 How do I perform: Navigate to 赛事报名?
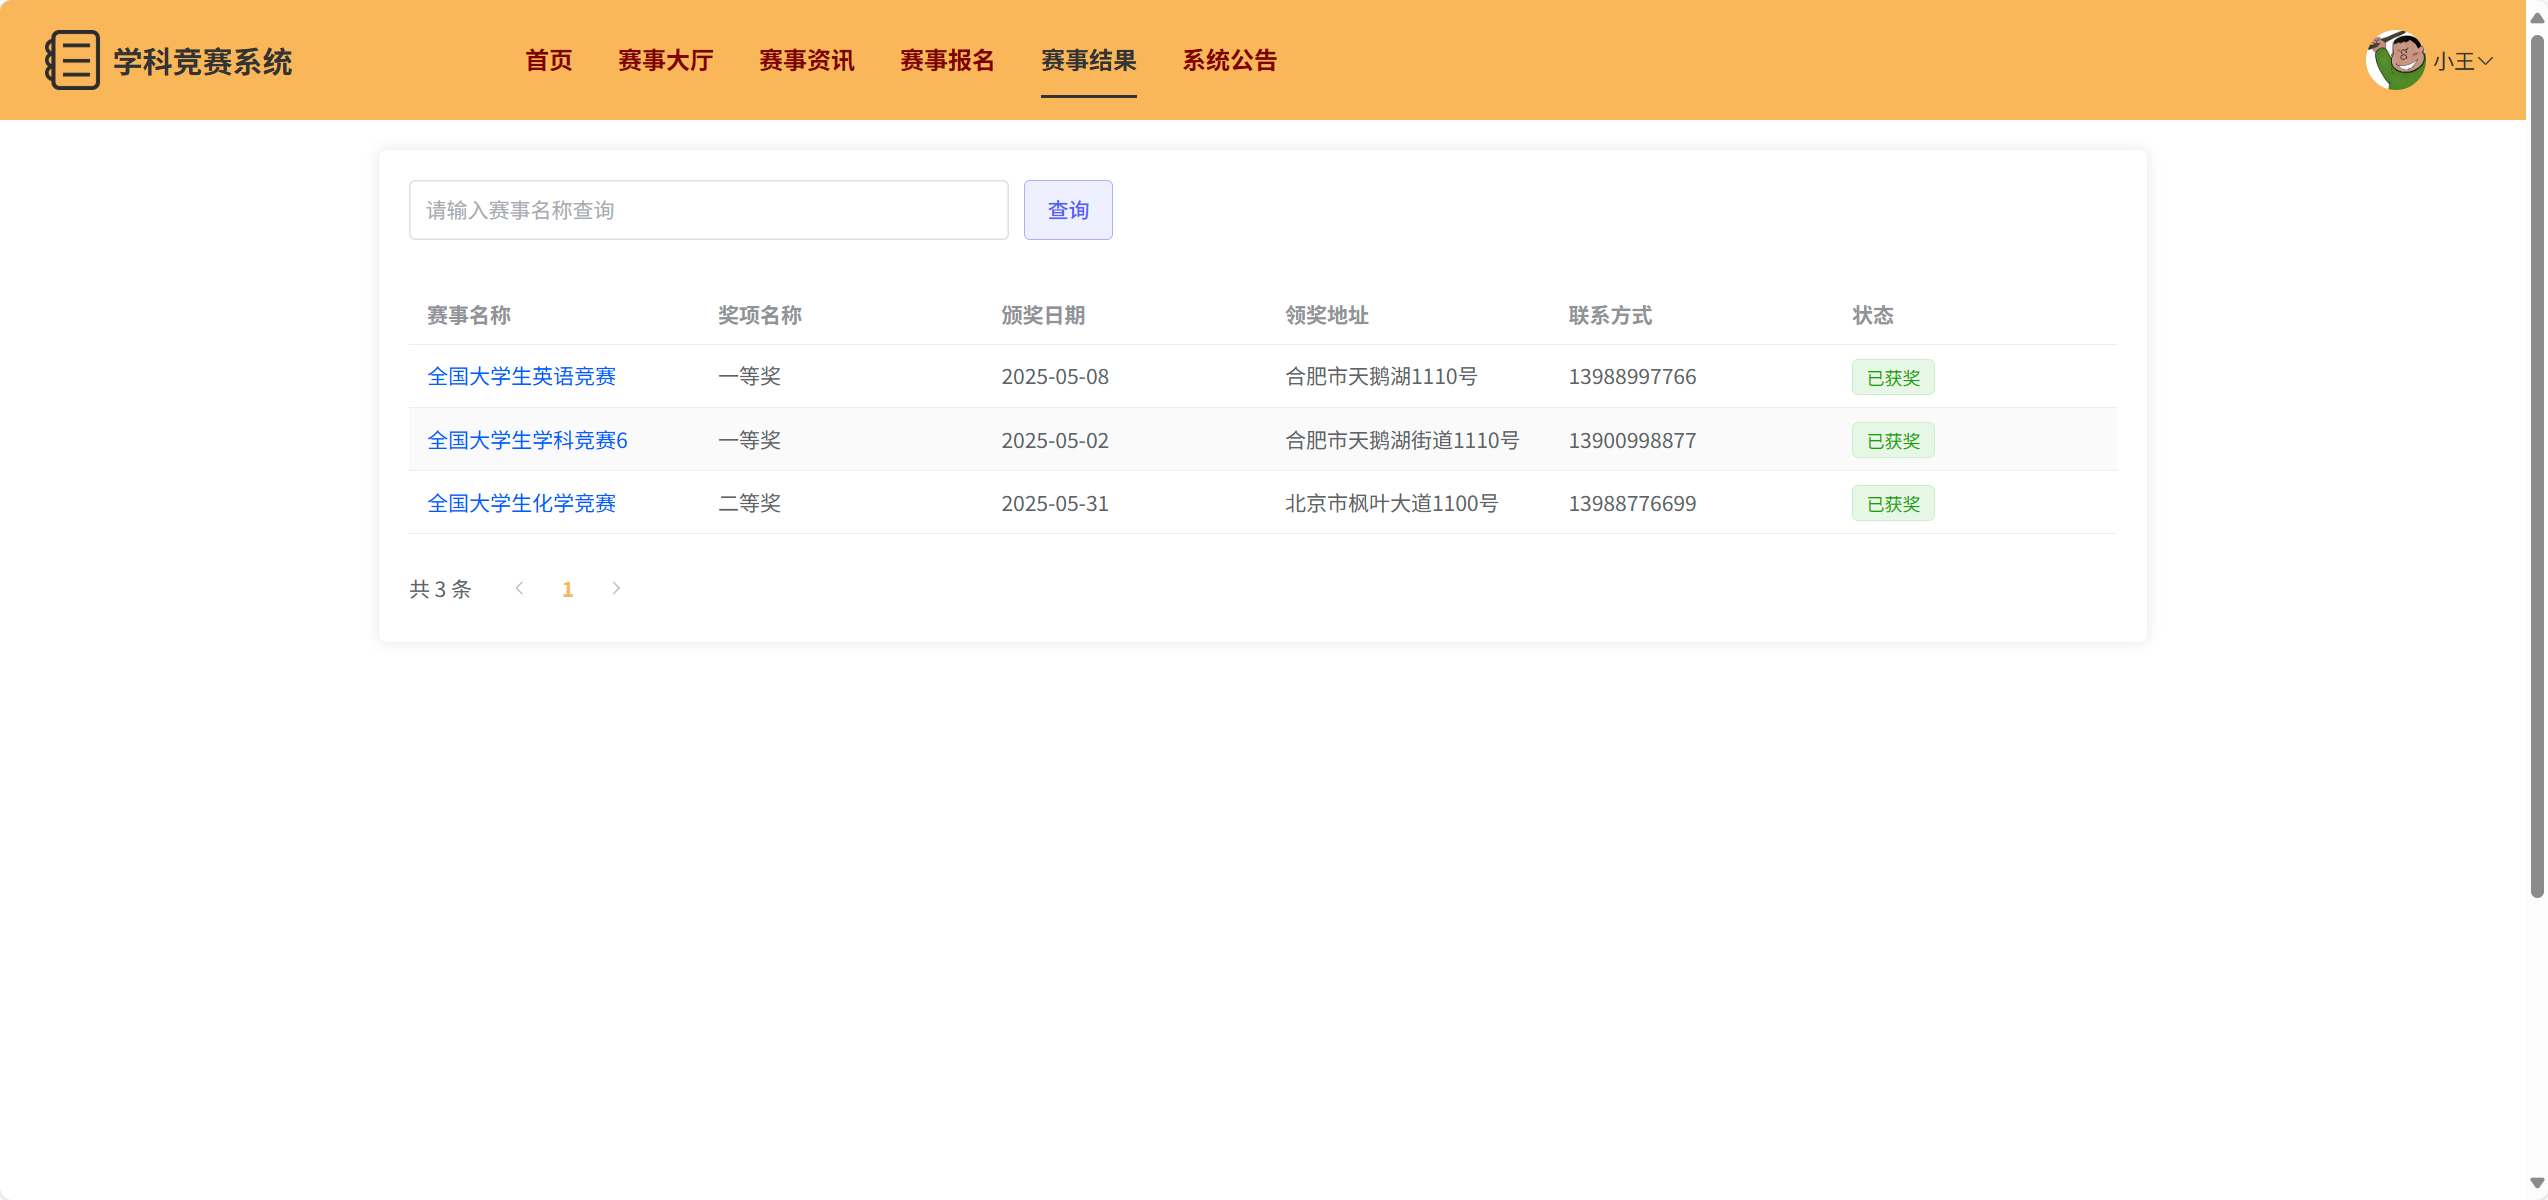click(947, 60)
